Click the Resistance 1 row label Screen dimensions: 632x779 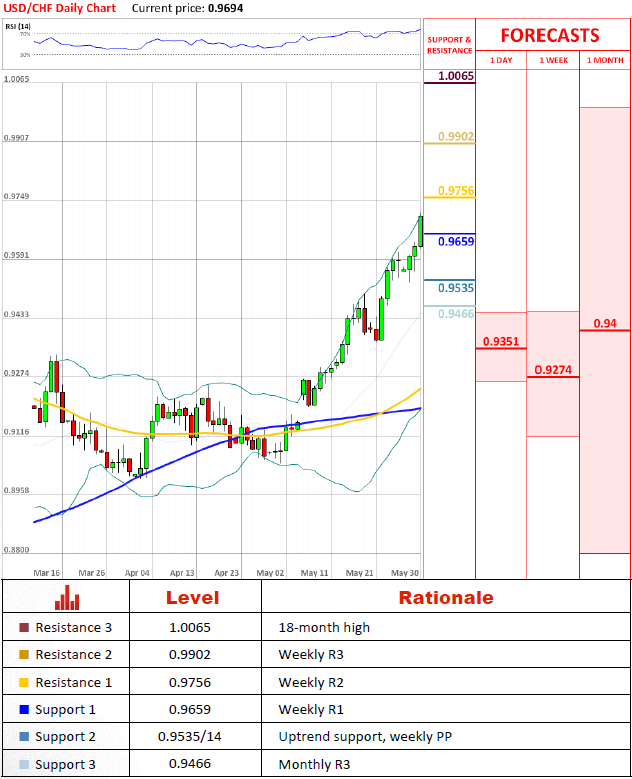tap(74, 682)
